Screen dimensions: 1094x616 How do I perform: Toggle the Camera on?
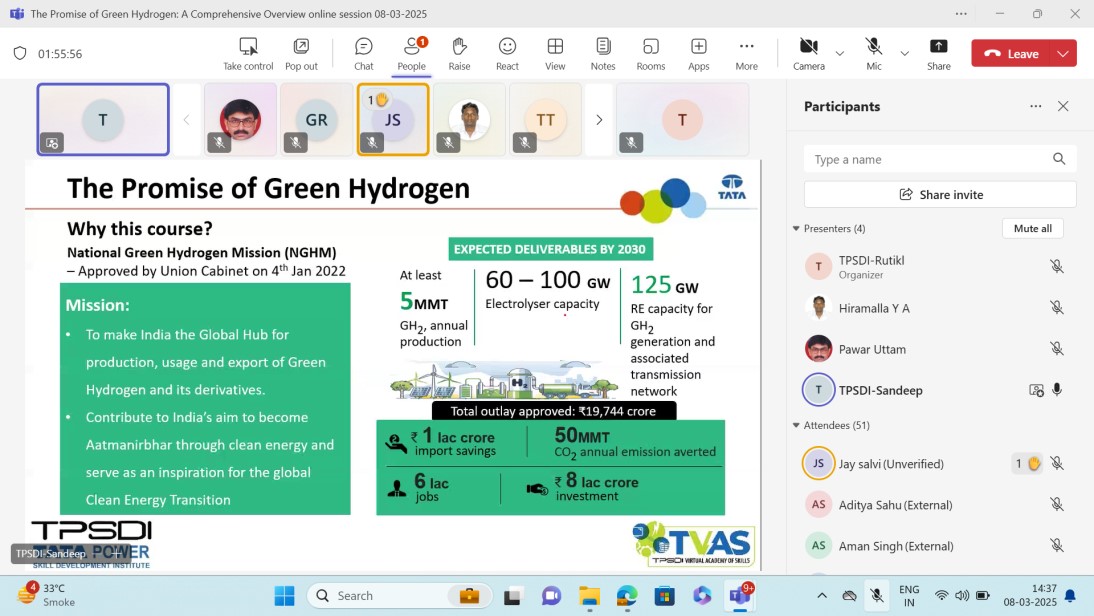click(x=808, y=54)
